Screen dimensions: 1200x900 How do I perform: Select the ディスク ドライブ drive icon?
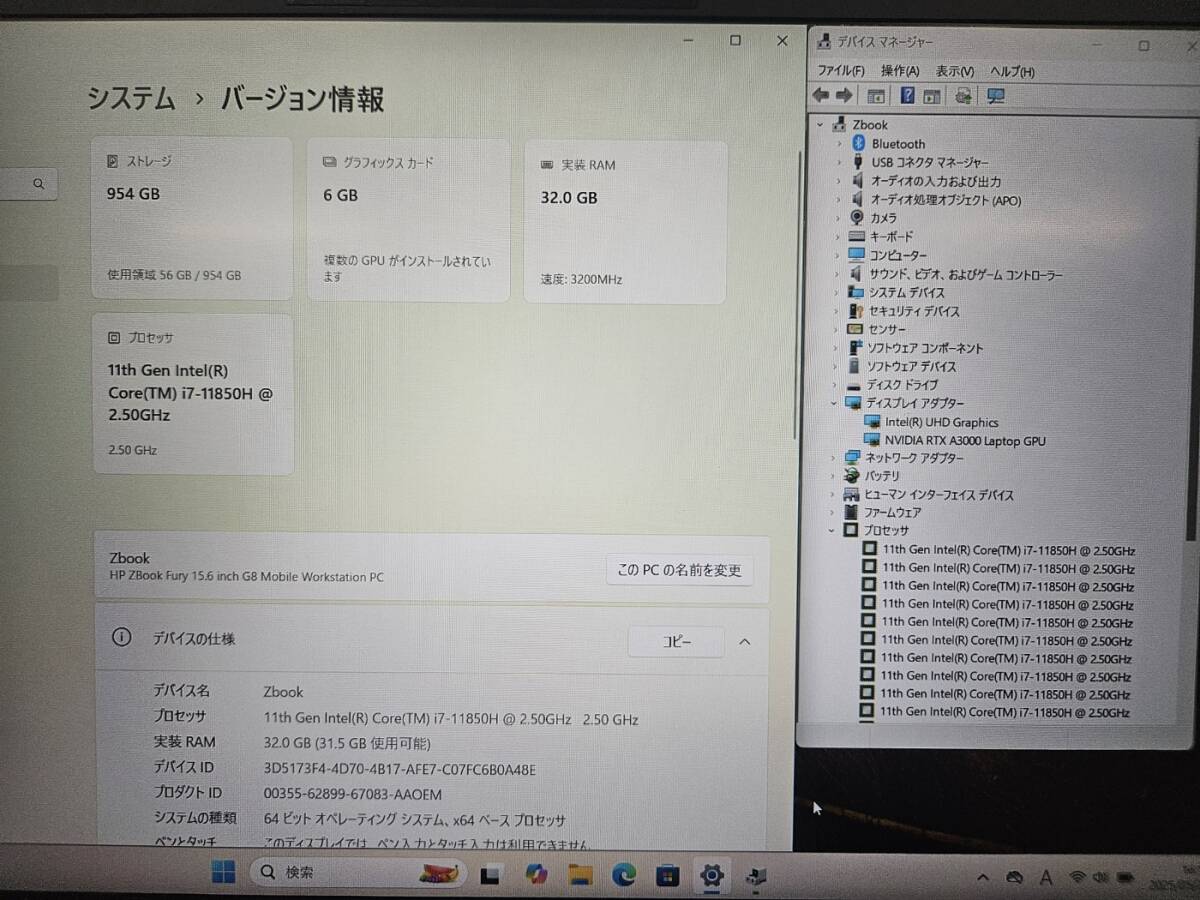coord(854,385)
